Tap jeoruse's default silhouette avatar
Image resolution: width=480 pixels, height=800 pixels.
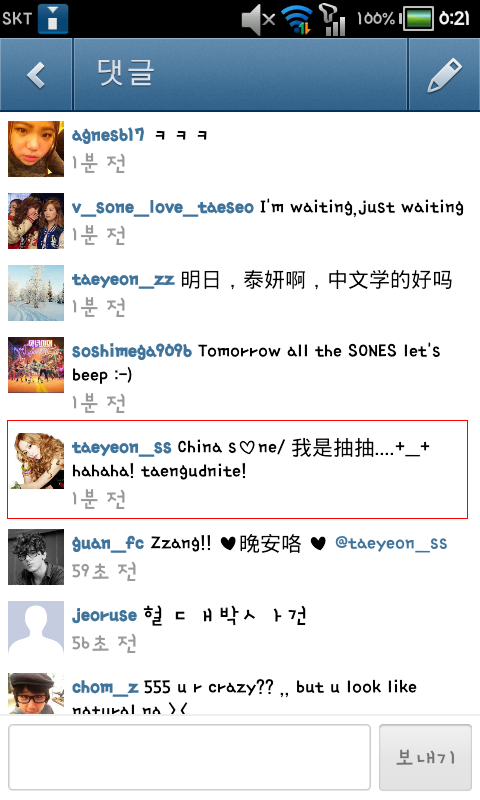pos(36,629)
